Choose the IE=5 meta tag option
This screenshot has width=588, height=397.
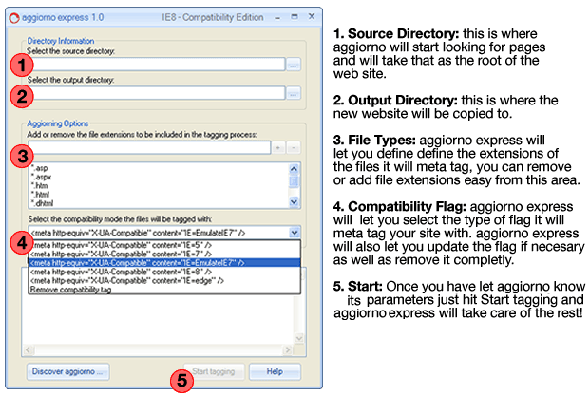click(164, 245)
